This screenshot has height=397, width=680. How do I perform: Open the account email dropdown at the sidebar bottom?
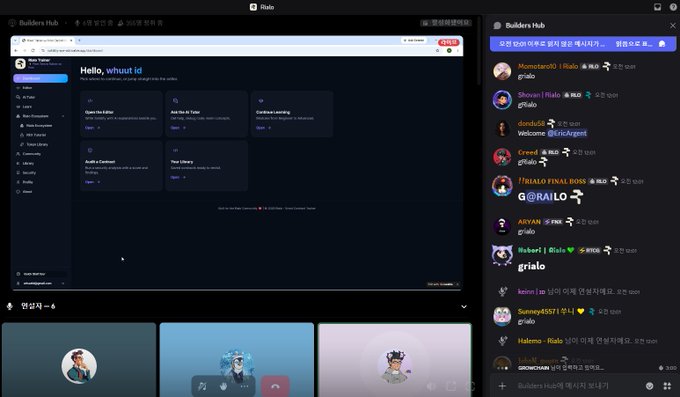40,283
